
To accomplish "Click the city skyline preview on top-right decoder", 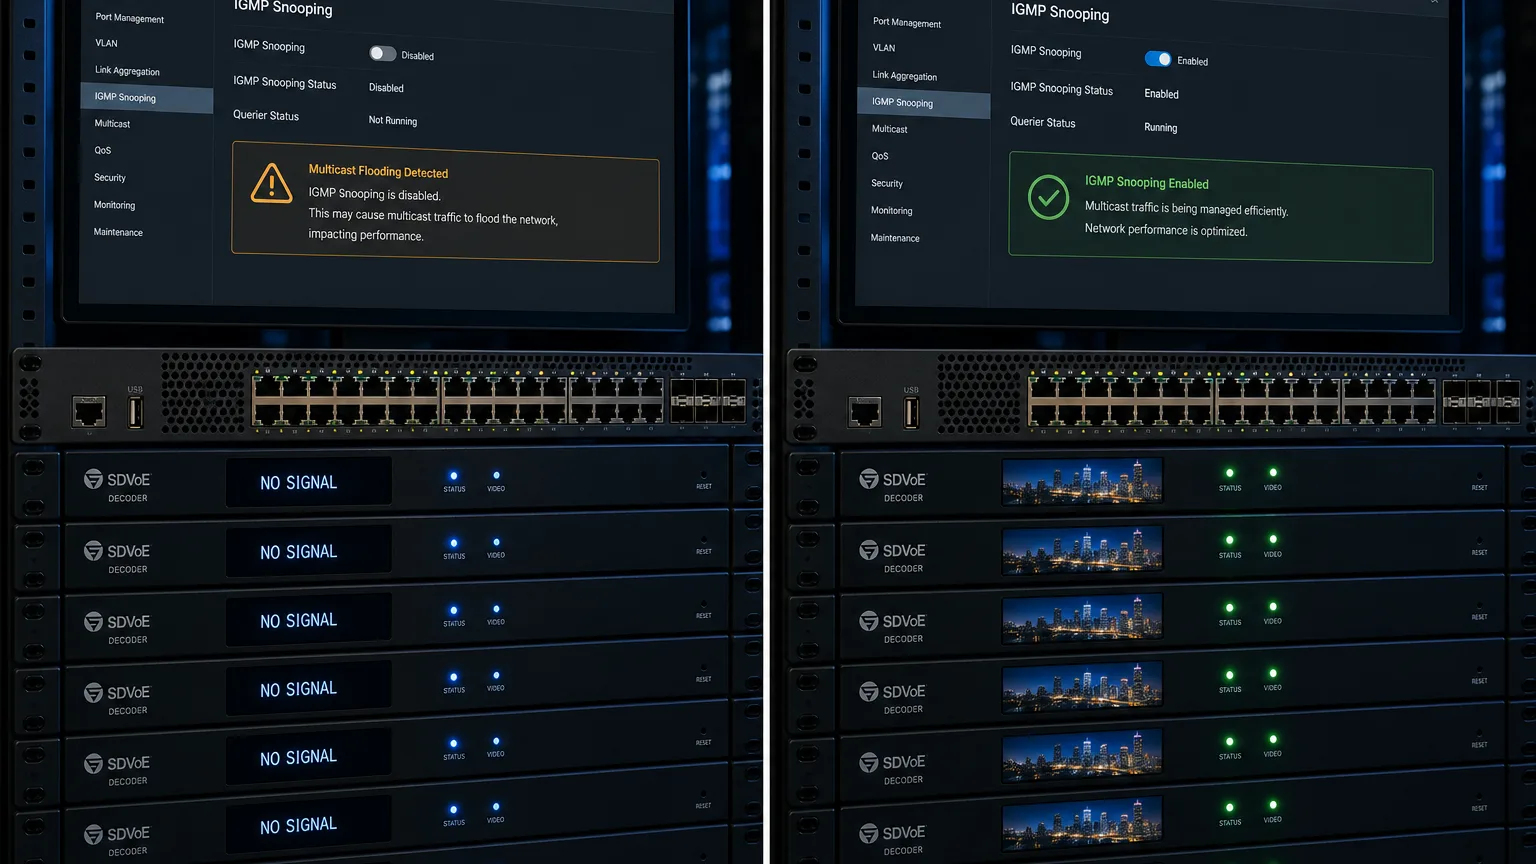I will pos(1082,481).
